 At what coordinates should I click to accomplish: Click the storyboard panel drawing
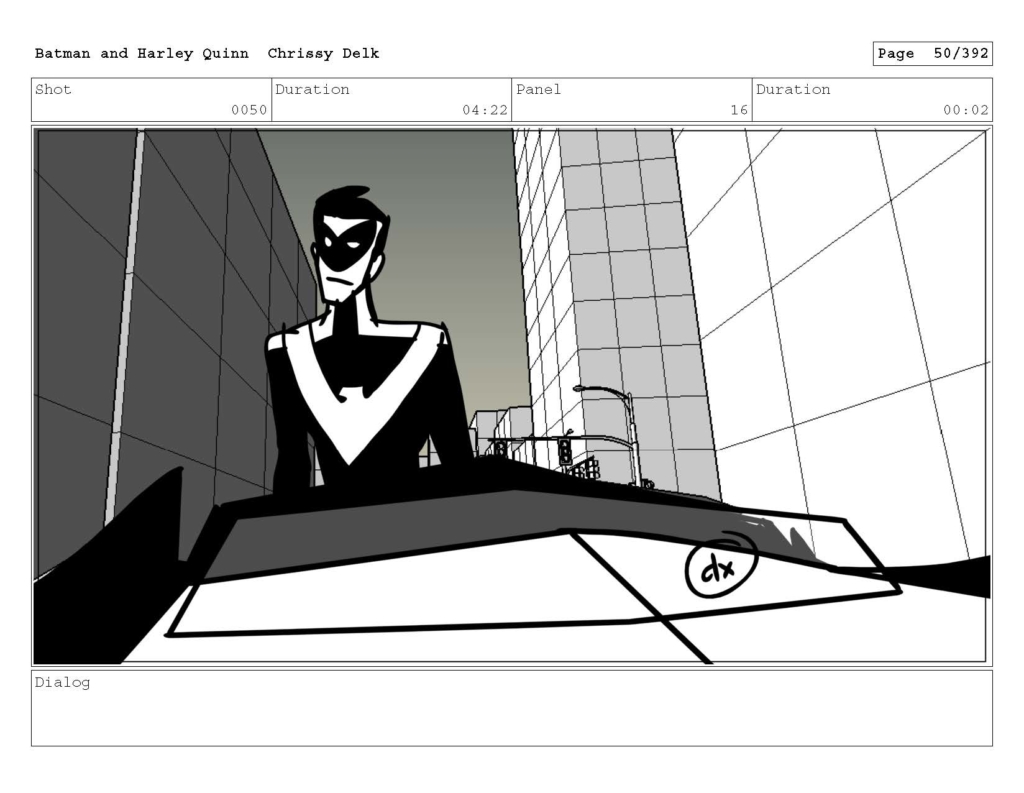point(512,396)
